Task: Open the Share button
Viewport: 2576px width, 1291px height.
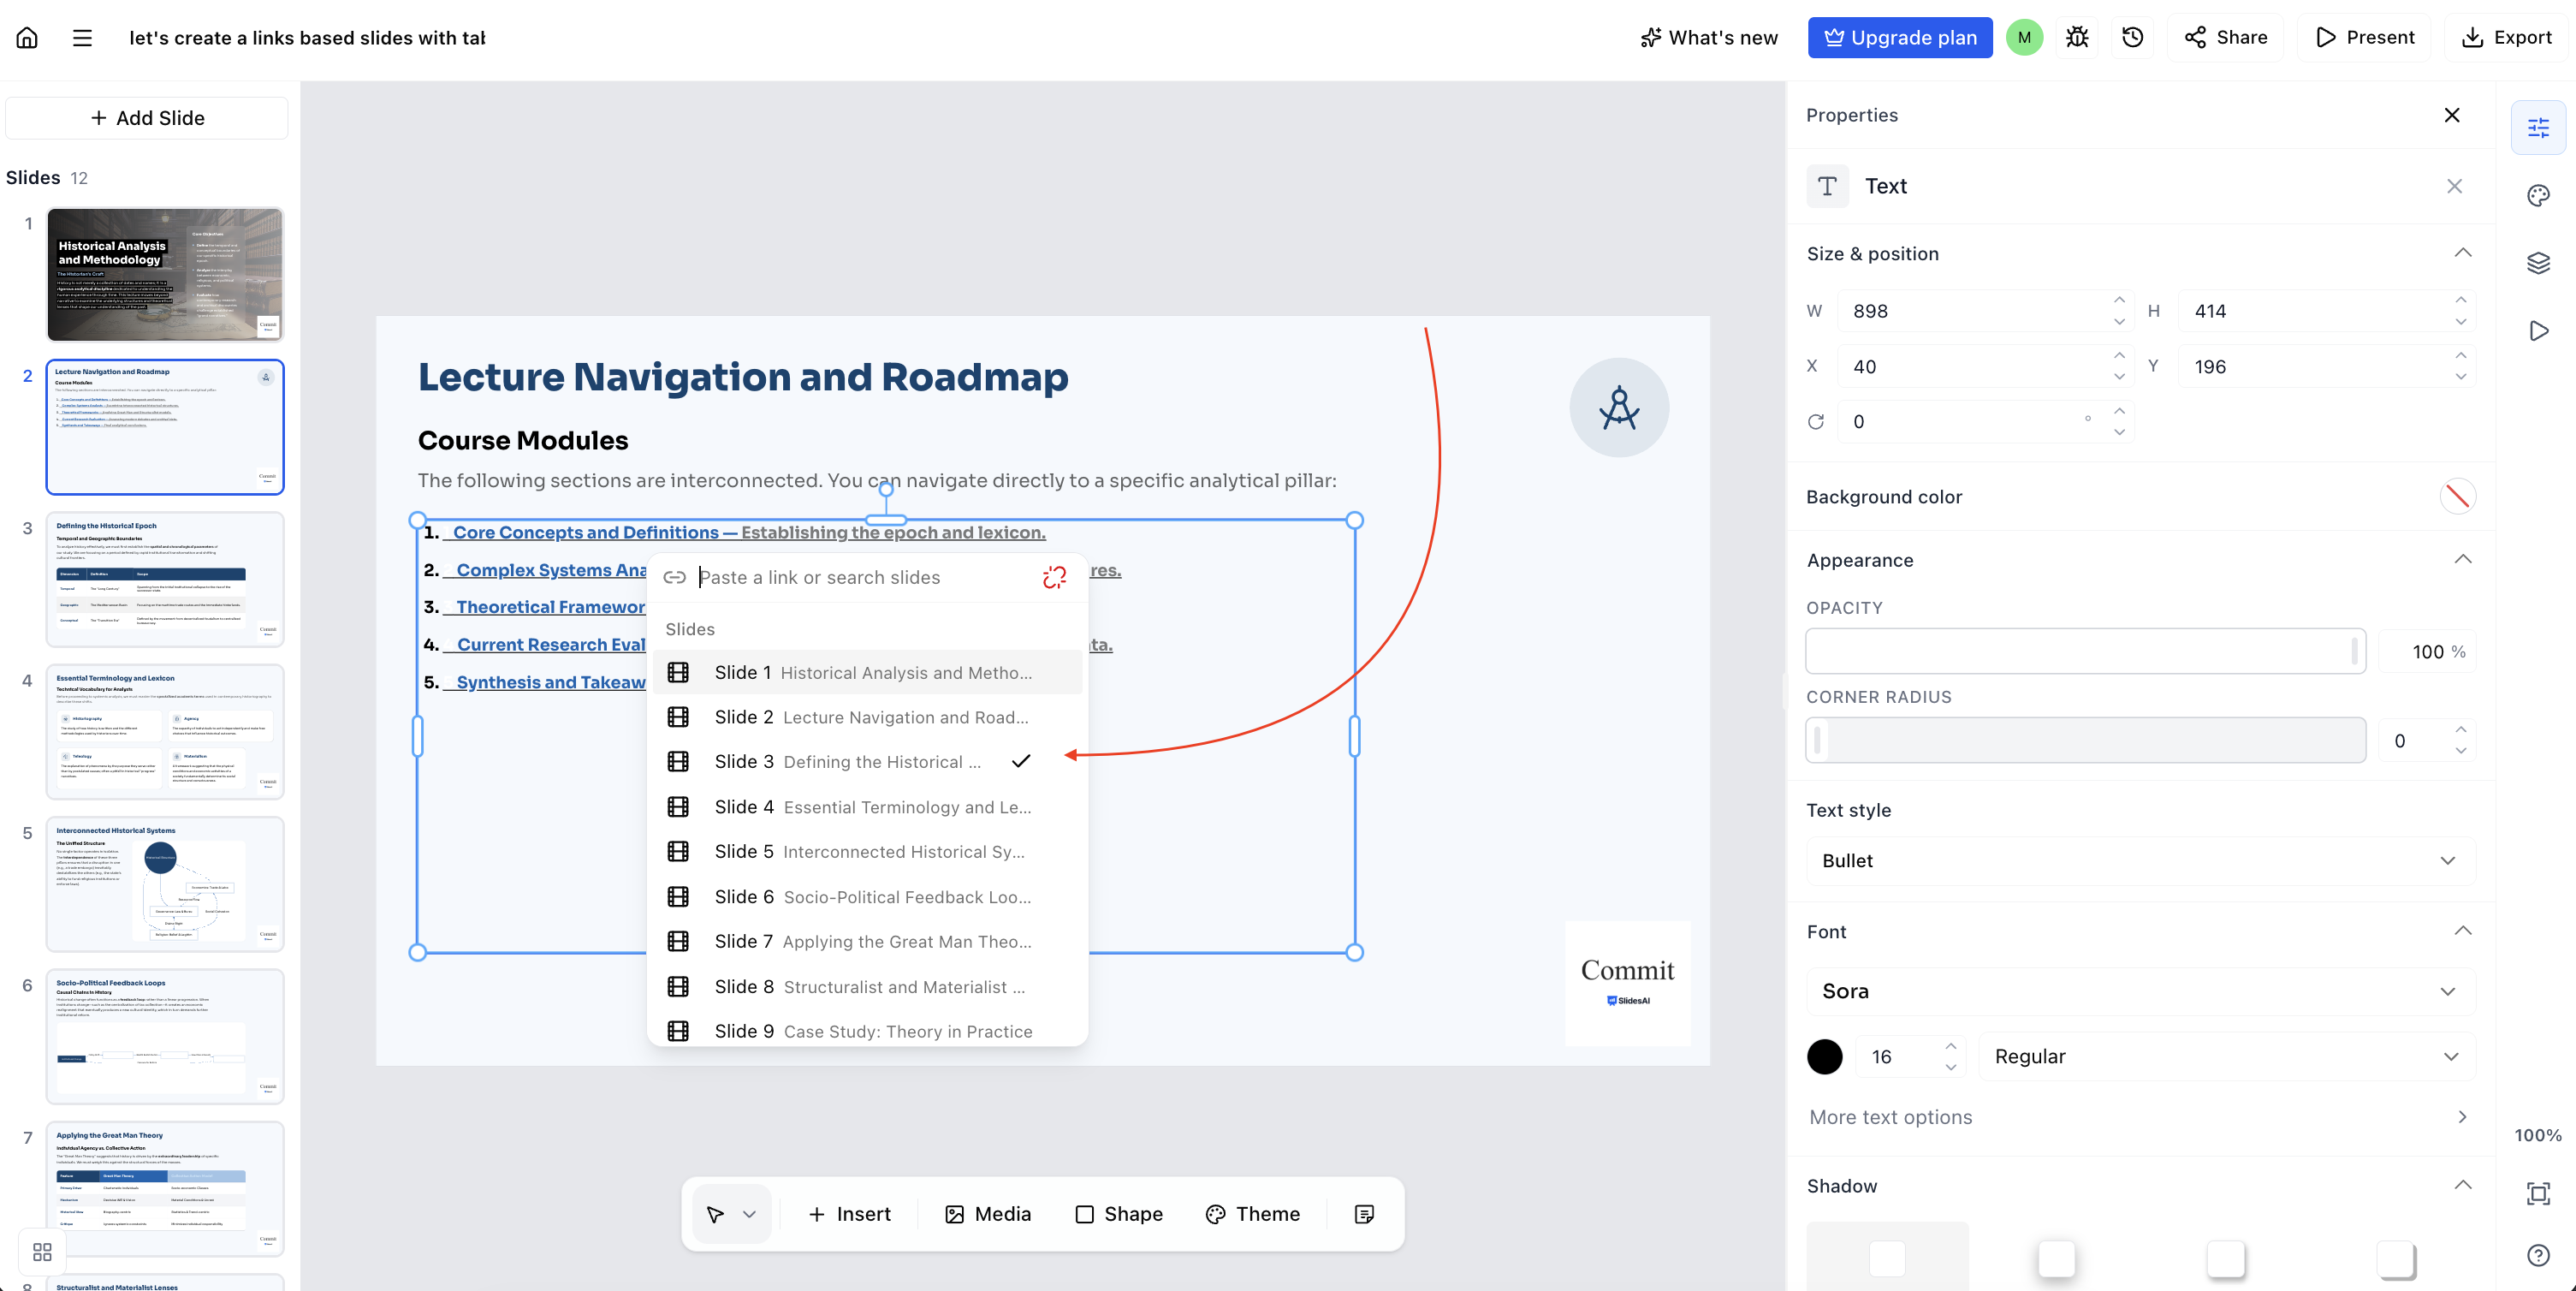Action: click(x=2225, y=38)
